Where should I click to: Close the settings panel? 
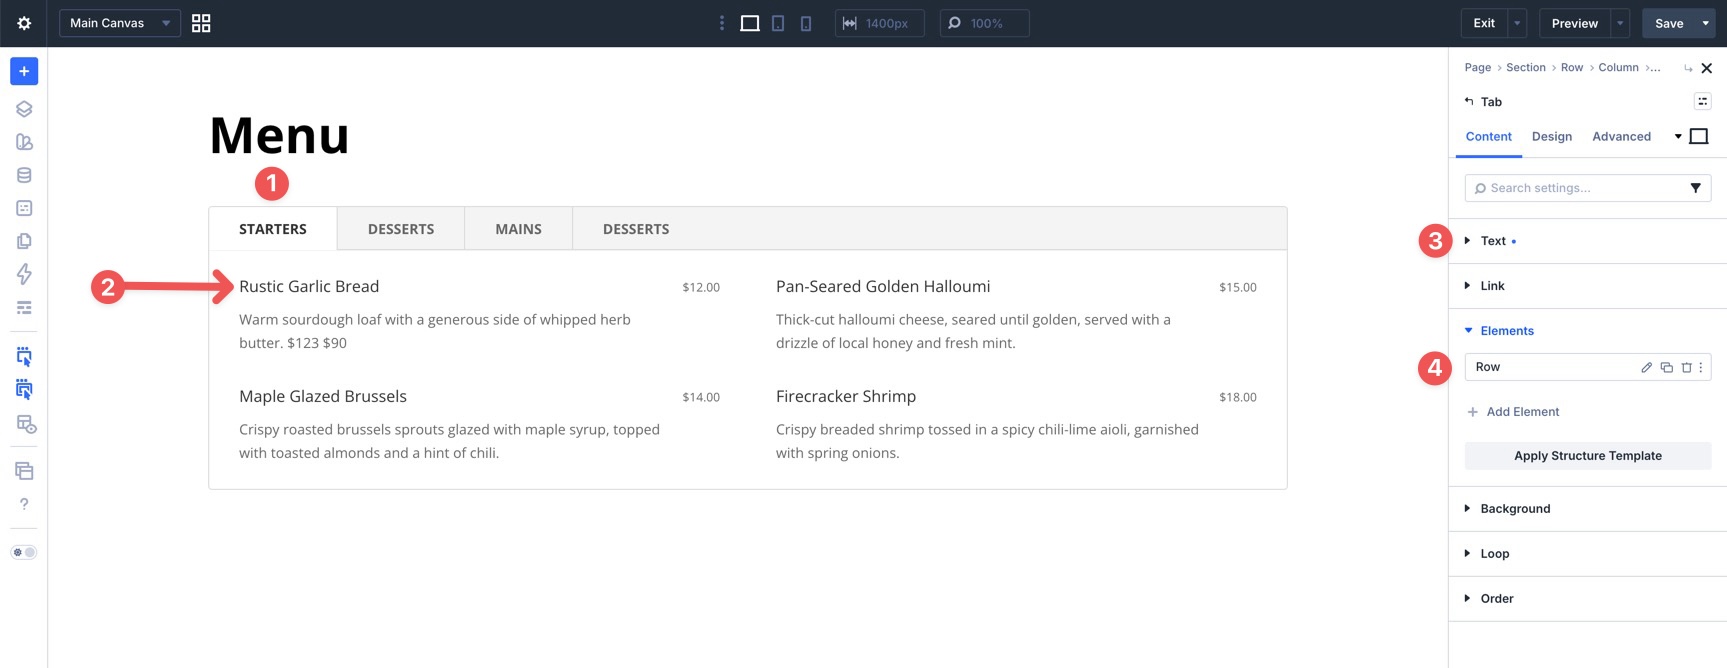click(1707, 68)
